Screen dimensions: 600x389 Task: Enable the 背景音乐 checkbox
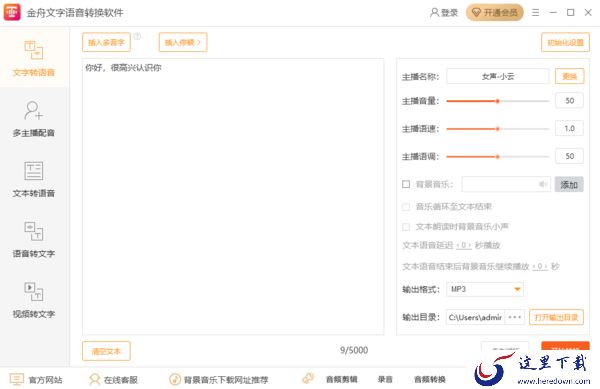[x=406, y=184]
